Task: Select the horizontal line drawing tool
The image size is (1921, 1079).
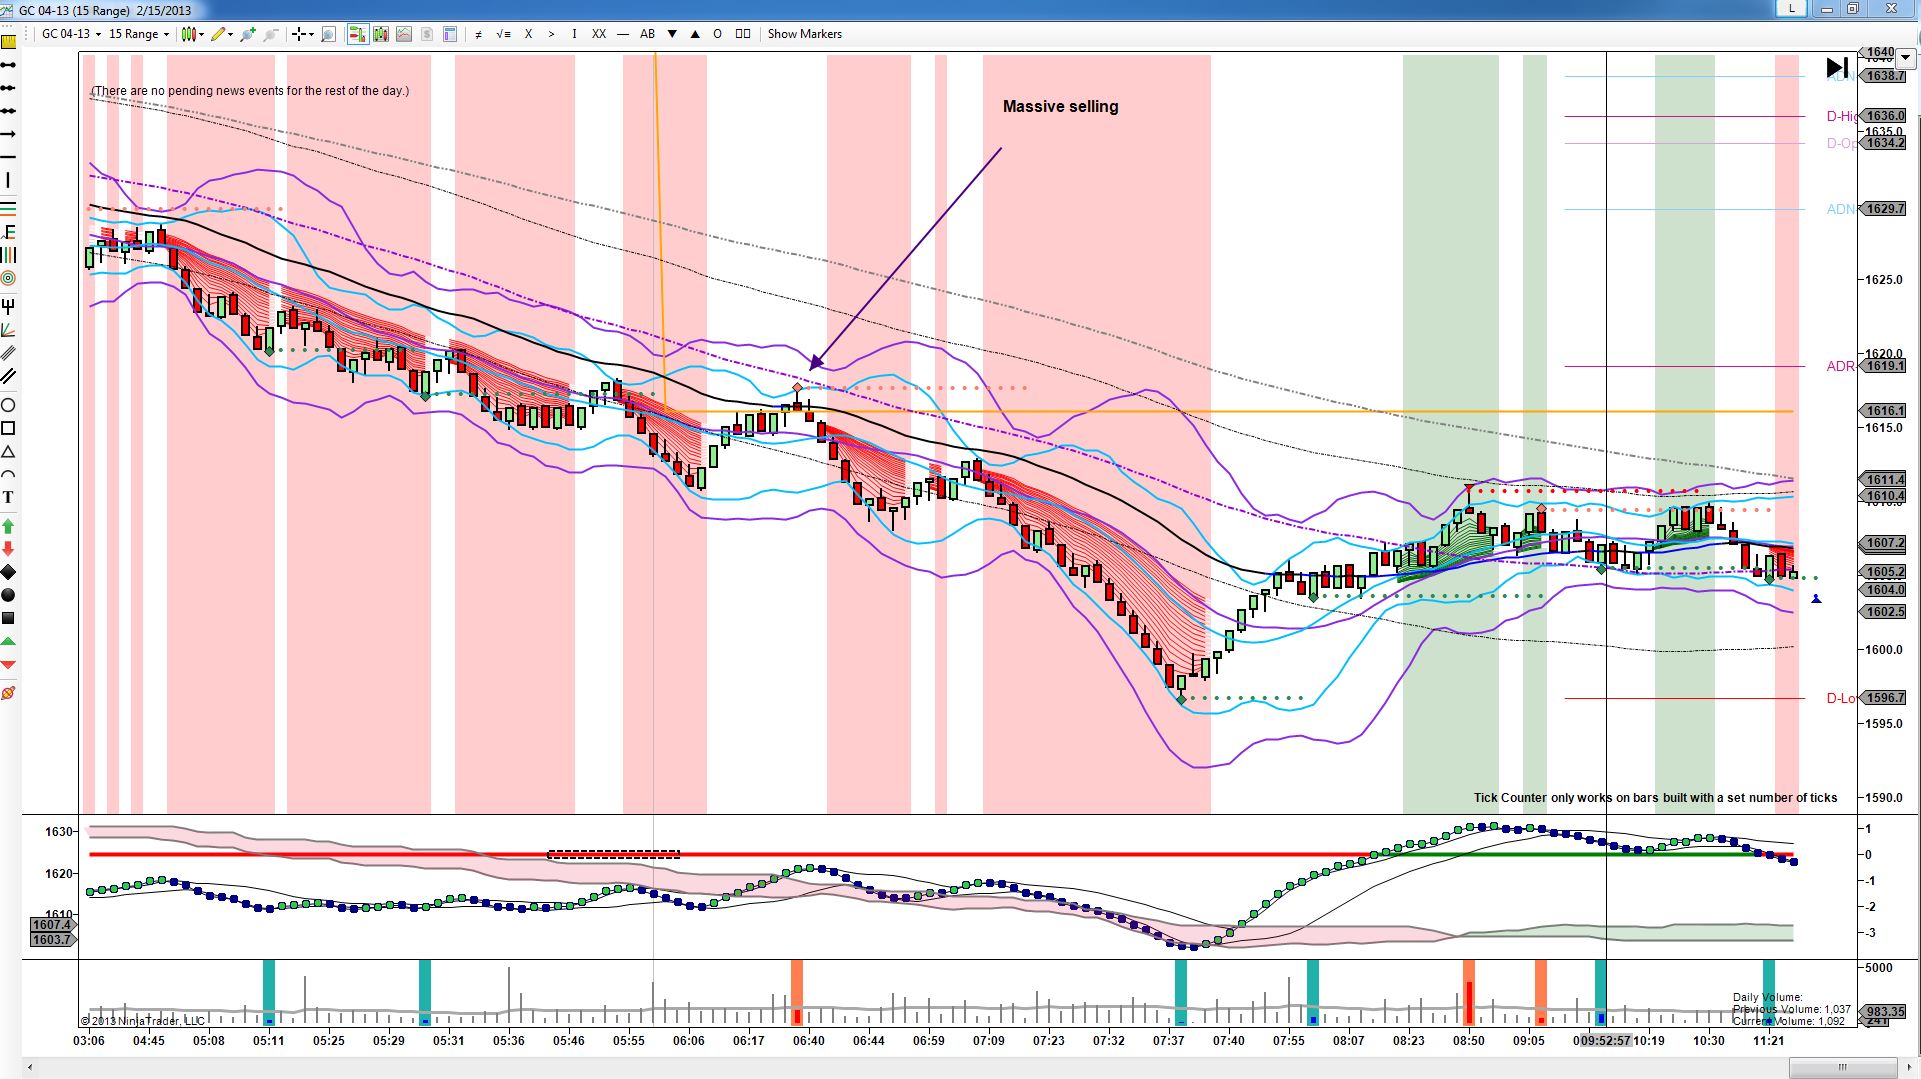Action: [9, 157]
